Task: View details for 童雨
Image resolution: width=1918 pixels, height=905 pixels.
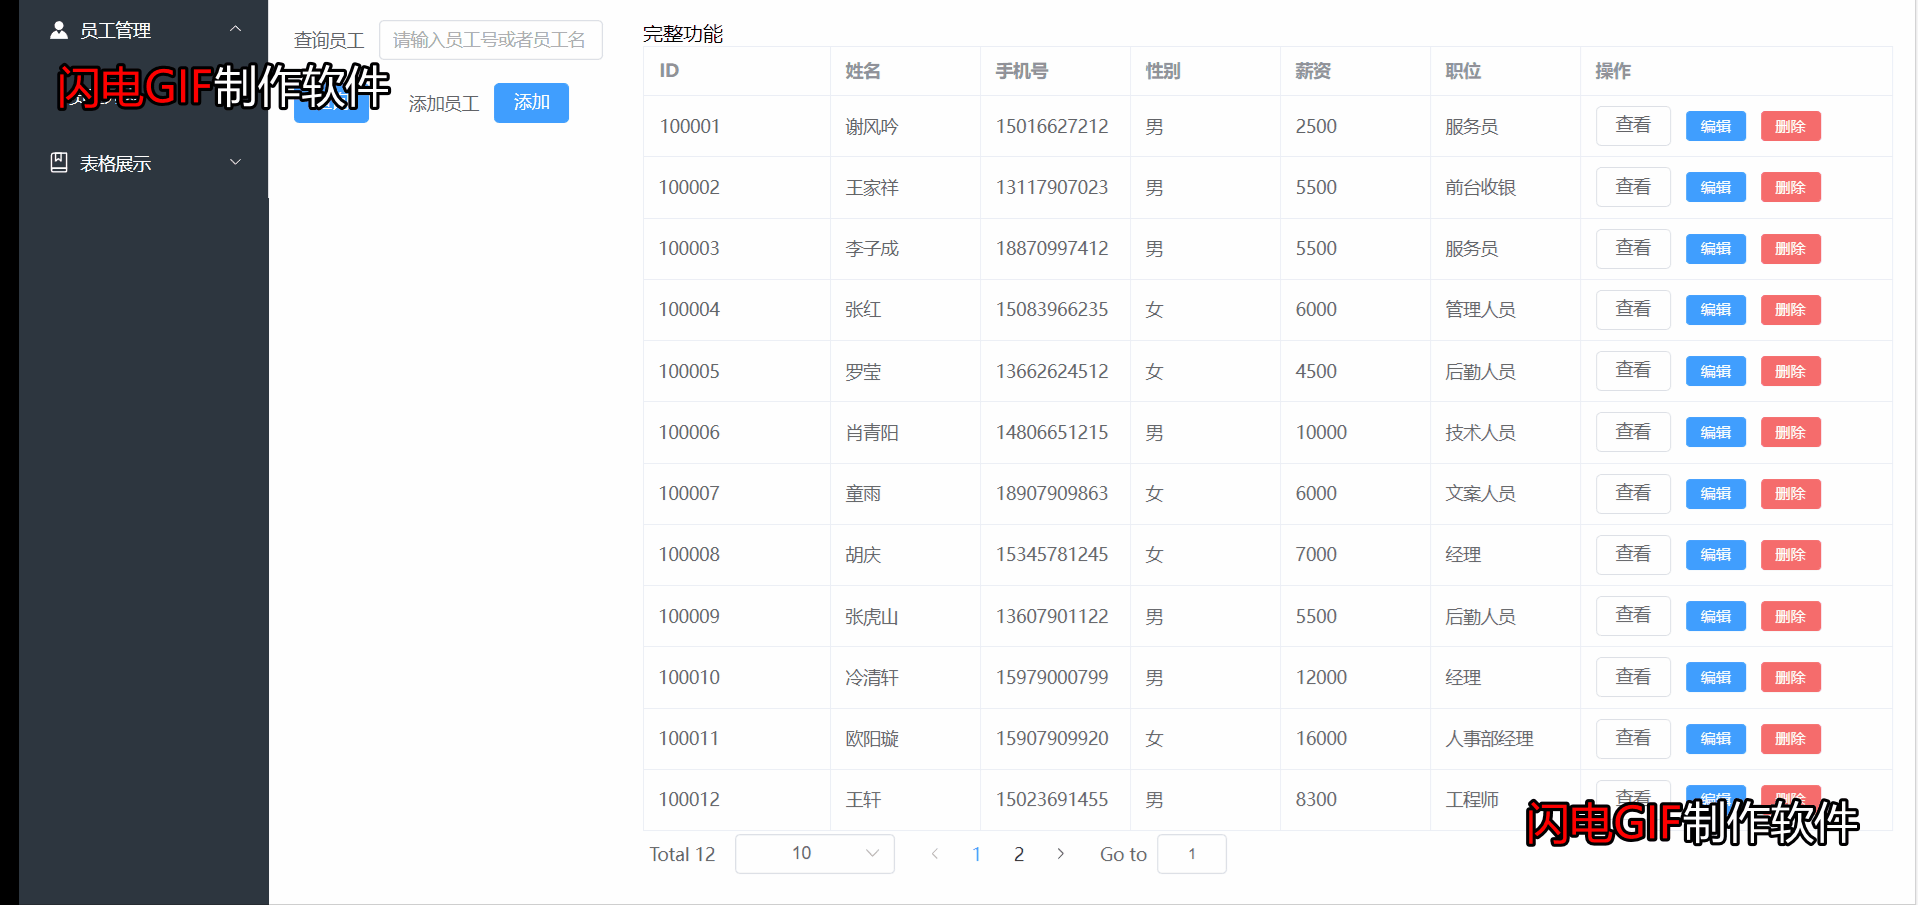Action: pyautogui.click(x=1633, y=494)
